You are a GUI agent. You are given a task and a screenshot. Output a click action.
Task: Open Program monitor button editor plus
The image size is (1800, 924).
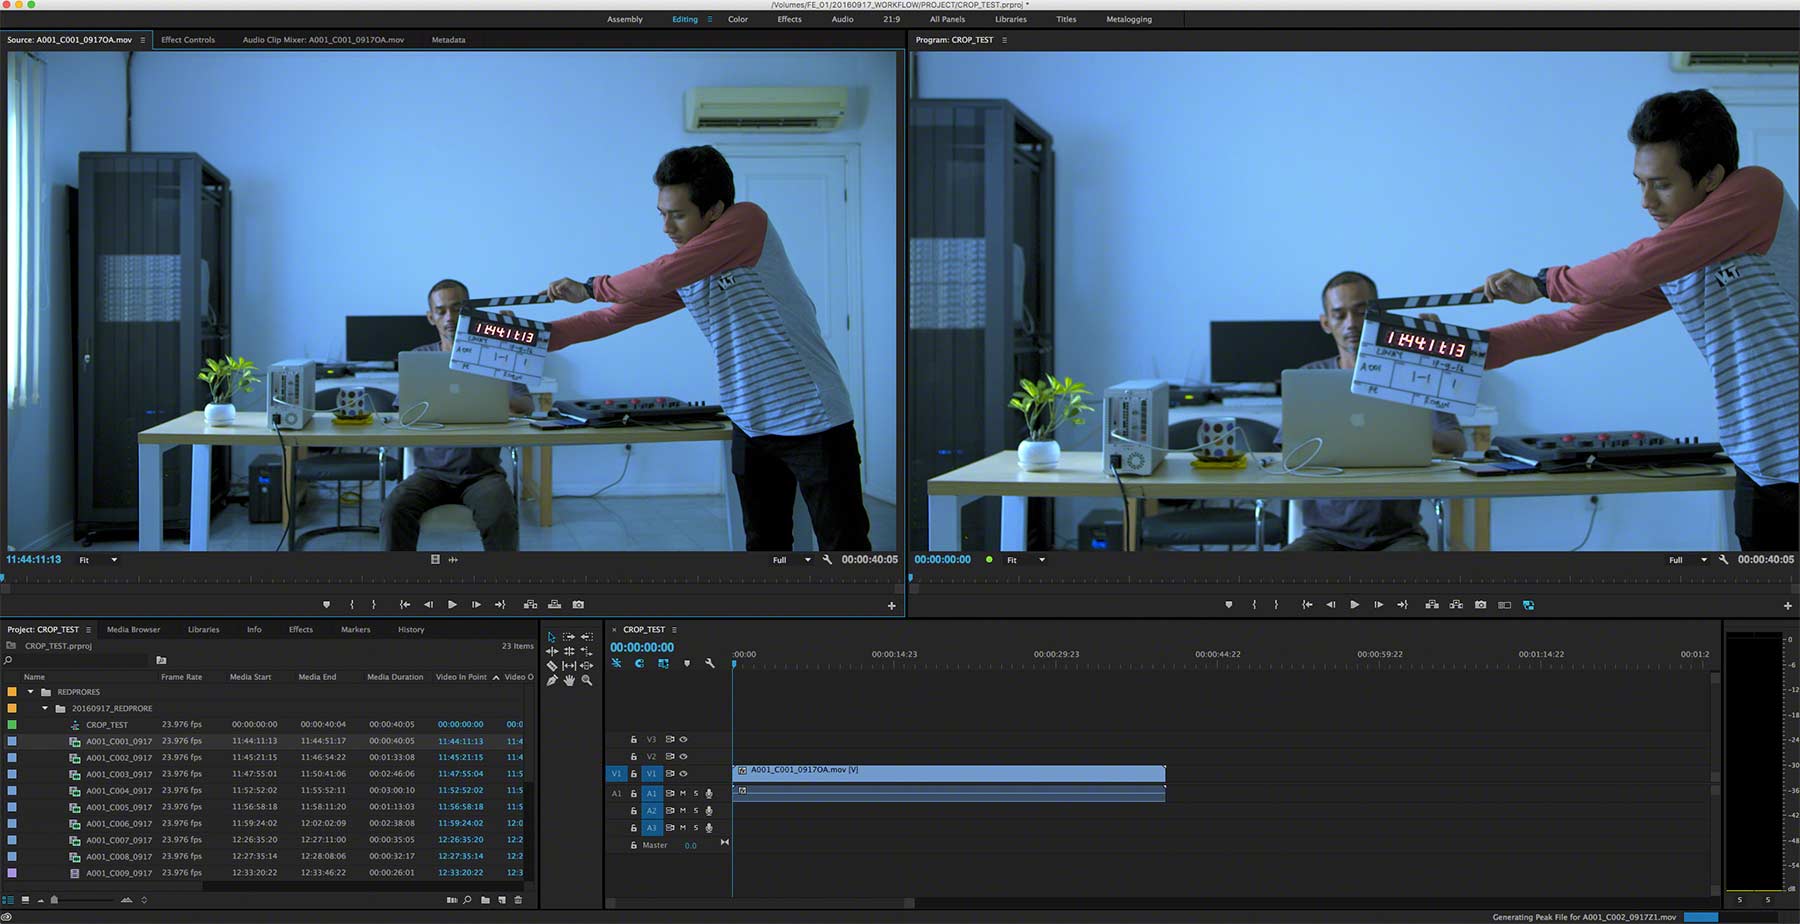click(1788, 605)
